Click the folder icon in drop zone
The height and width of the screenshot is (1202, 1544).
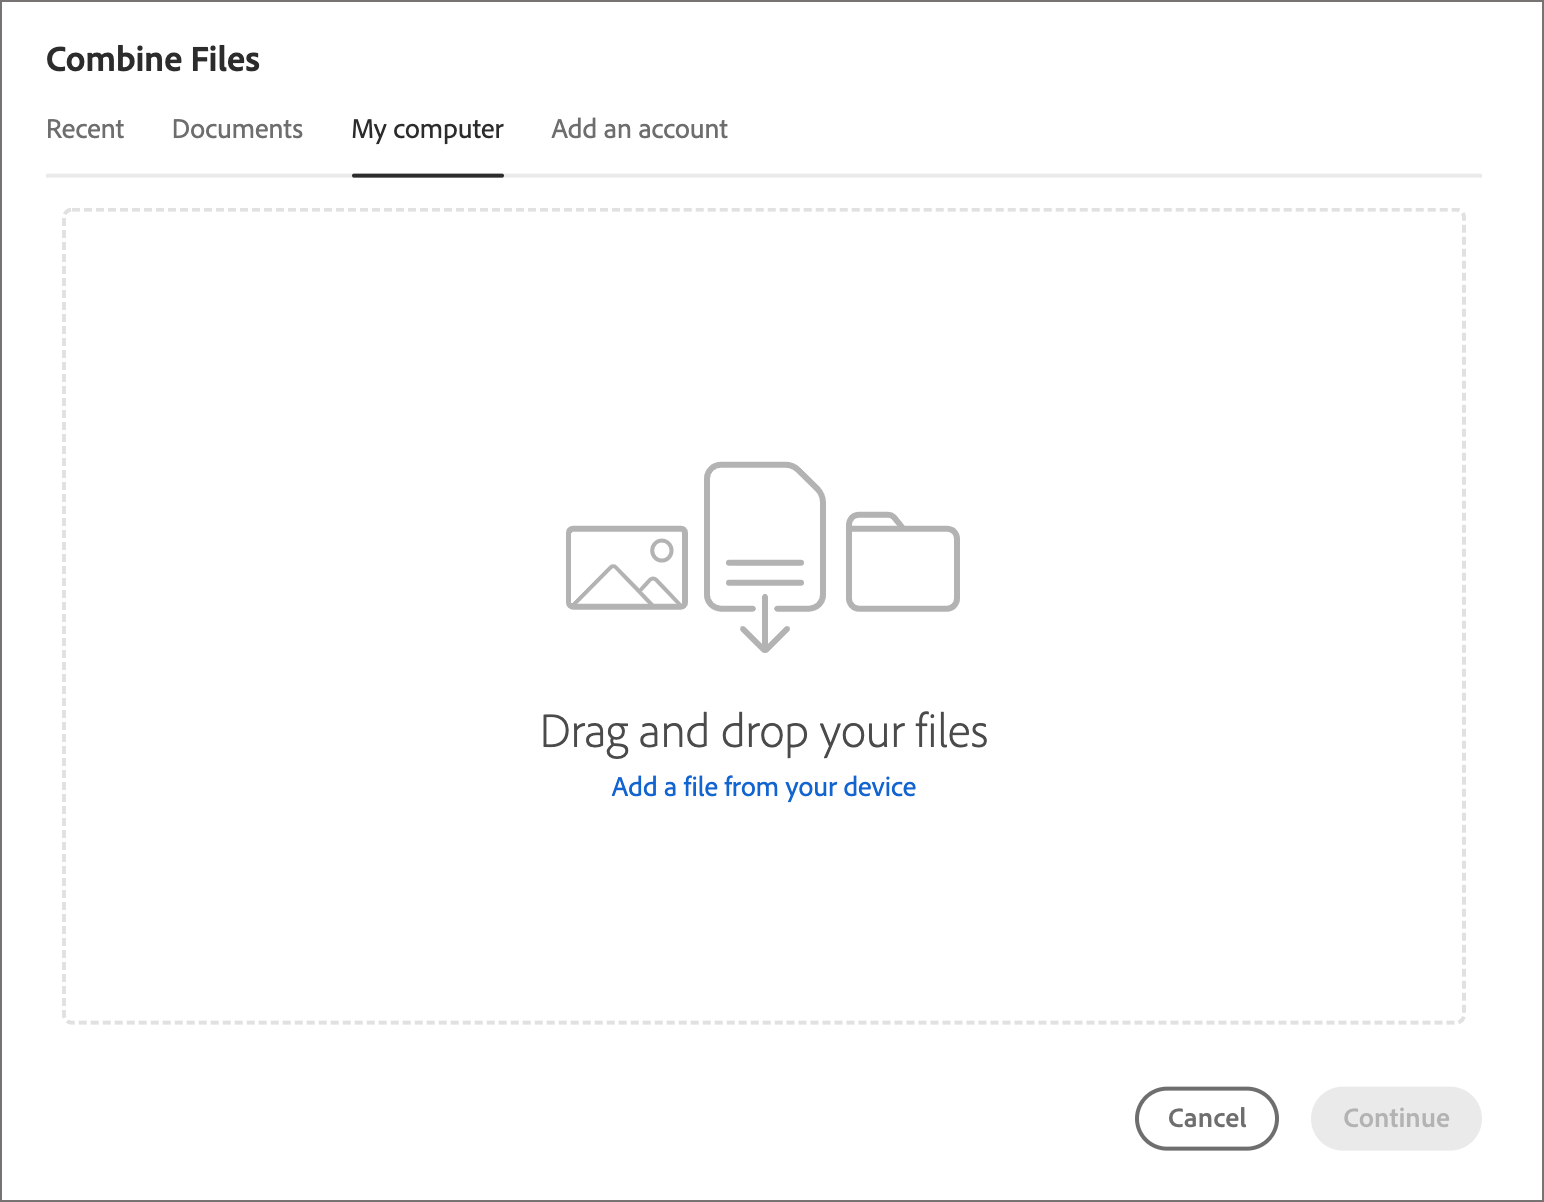click(903, 562)
